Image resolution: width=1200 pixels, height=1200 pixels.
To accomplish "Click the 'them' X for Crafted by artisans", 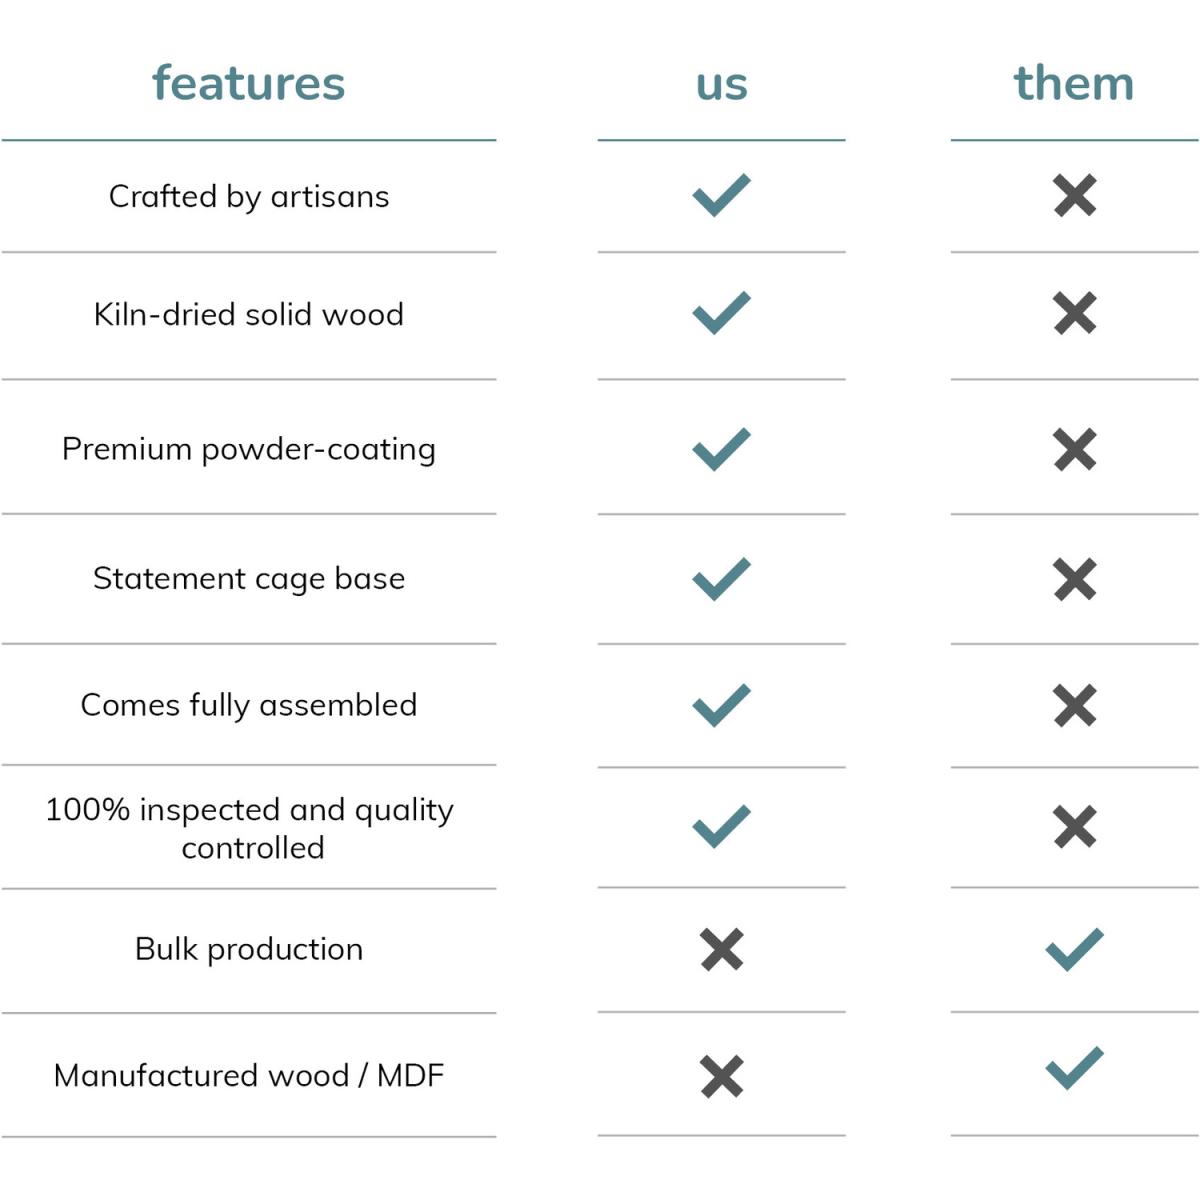I will point(1075,196).
